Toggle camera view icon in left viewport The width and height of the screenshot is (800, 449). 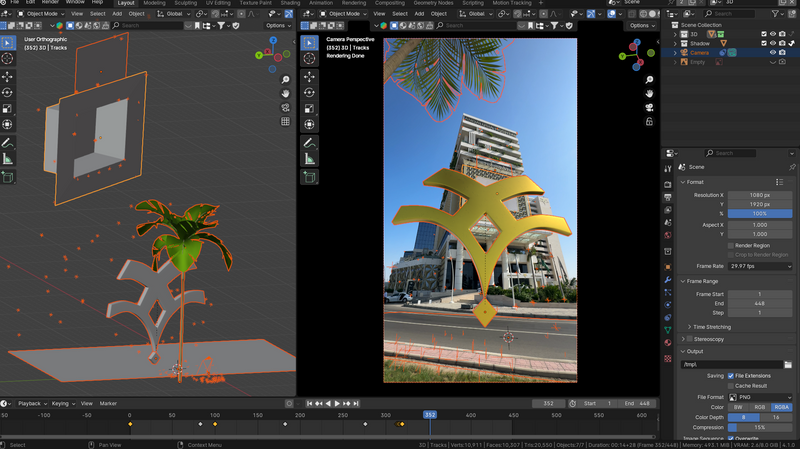[285, 107]
